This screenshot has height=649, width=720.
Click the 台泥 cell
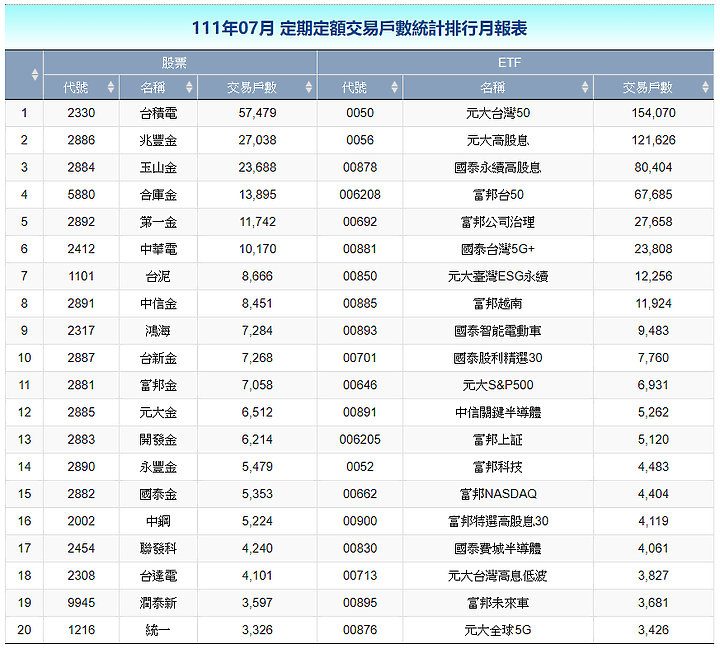[x=158, y=276]
